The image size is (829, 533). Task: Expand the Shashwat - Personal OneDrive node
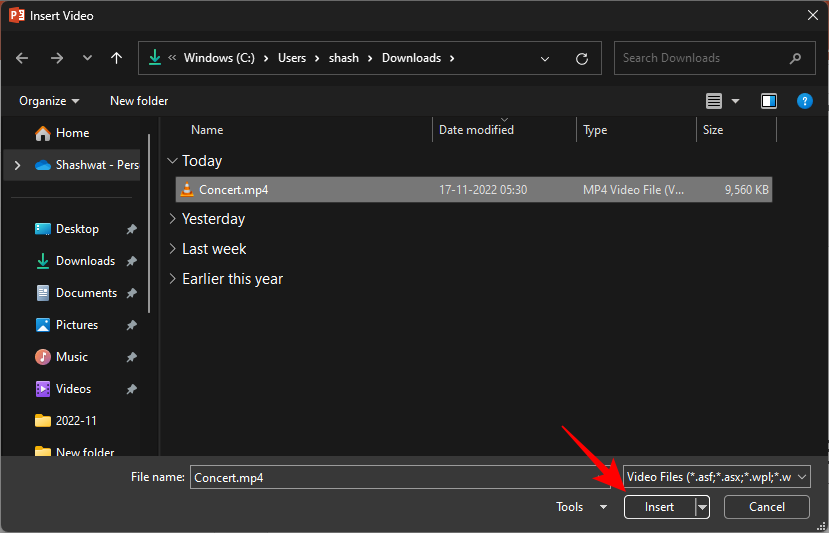click(17, 166)
